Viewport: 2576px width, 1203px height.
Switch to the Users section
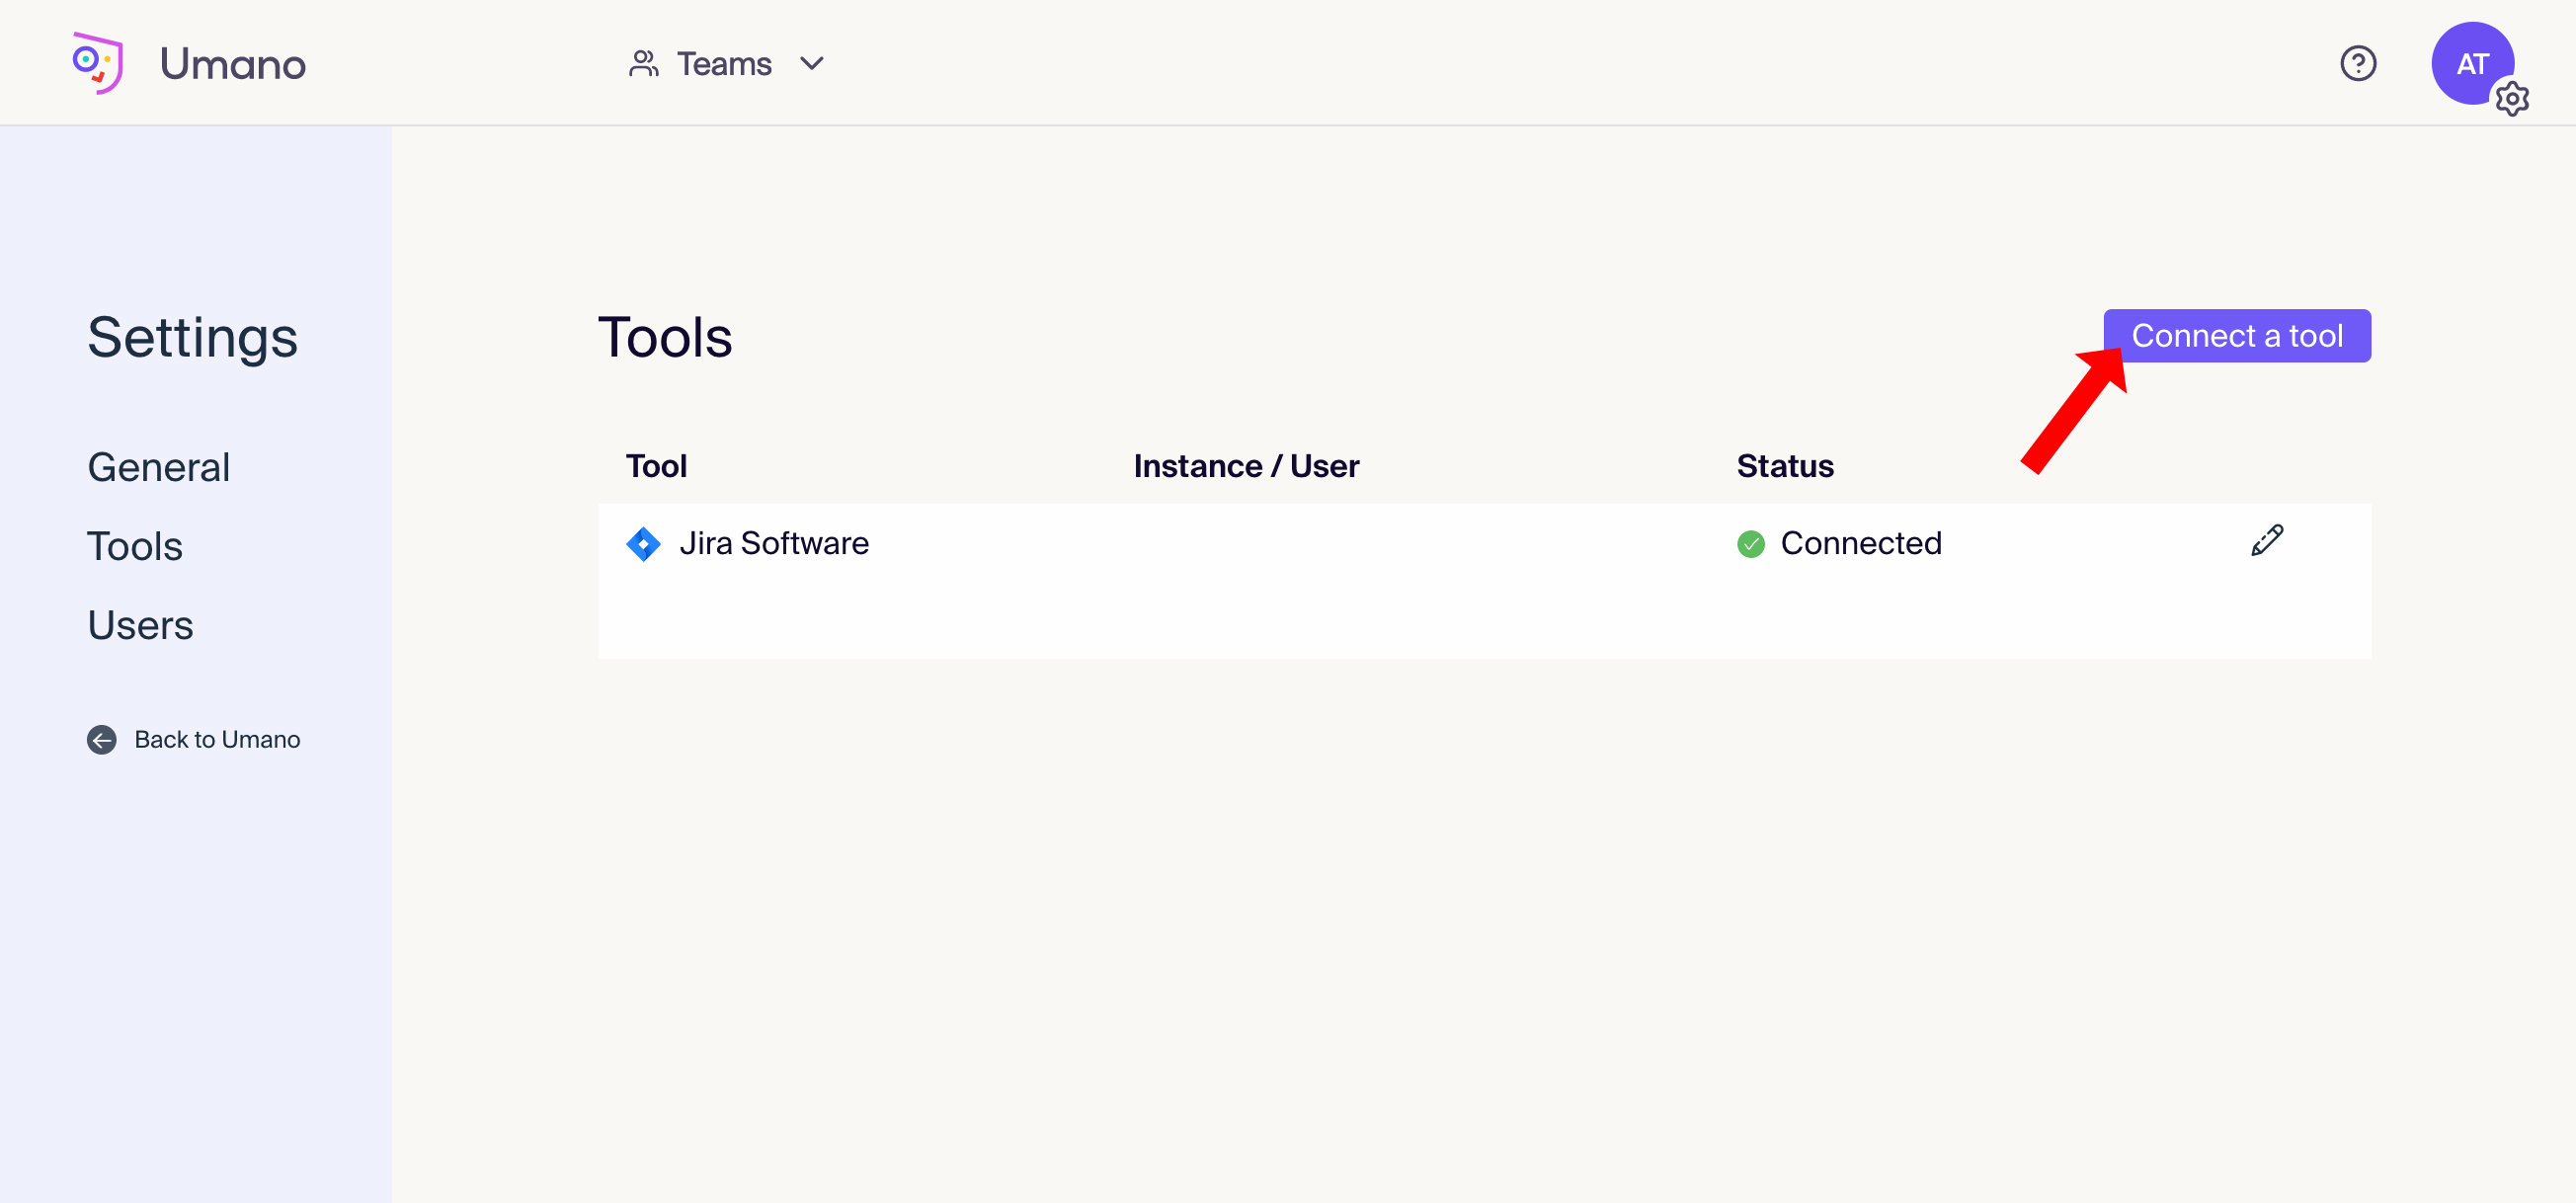point(139,625)
